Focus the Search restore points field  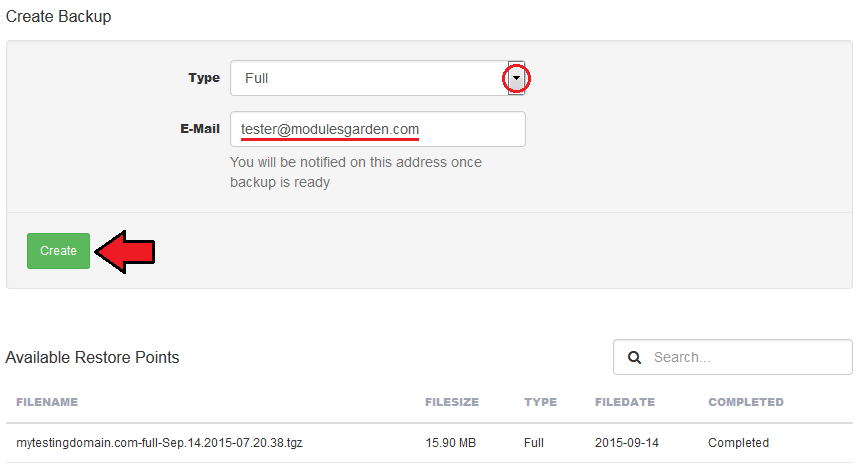tap(733, 357)
